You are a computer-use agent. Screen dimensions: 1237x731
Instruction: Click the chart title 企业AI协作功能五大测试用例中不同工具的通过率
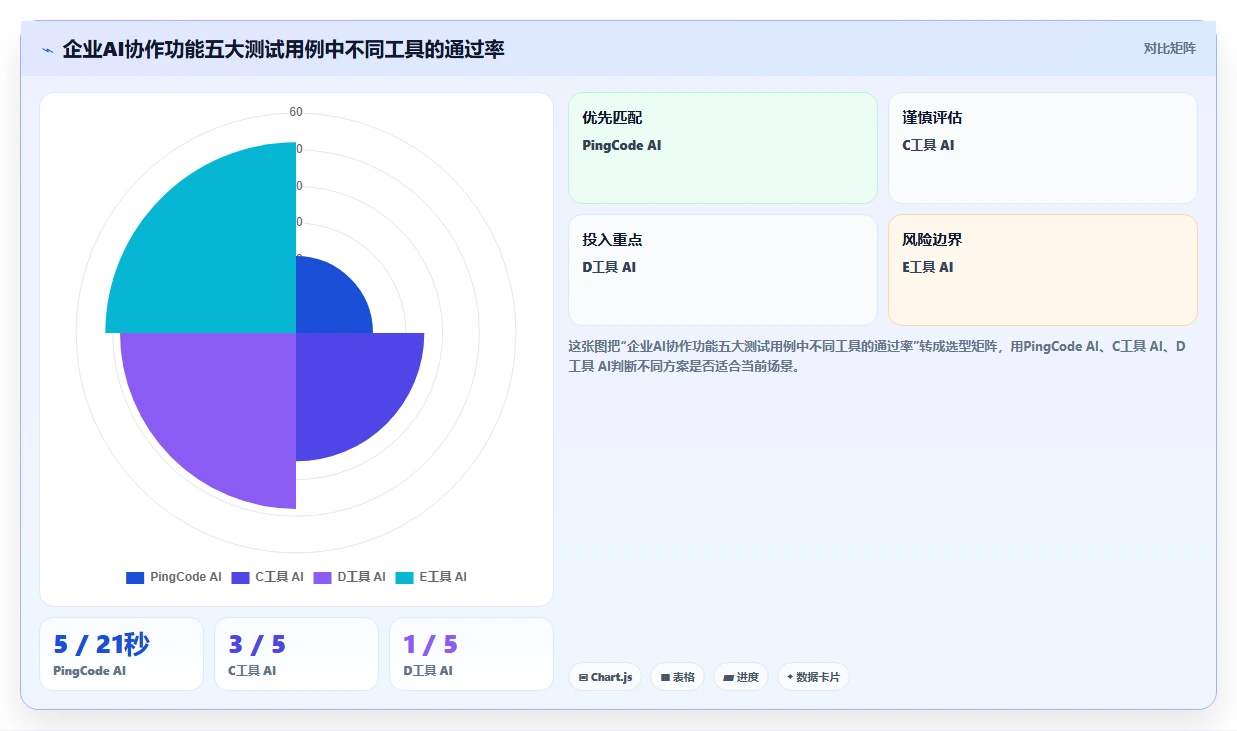pyautogui.click(x=283, y=49)
